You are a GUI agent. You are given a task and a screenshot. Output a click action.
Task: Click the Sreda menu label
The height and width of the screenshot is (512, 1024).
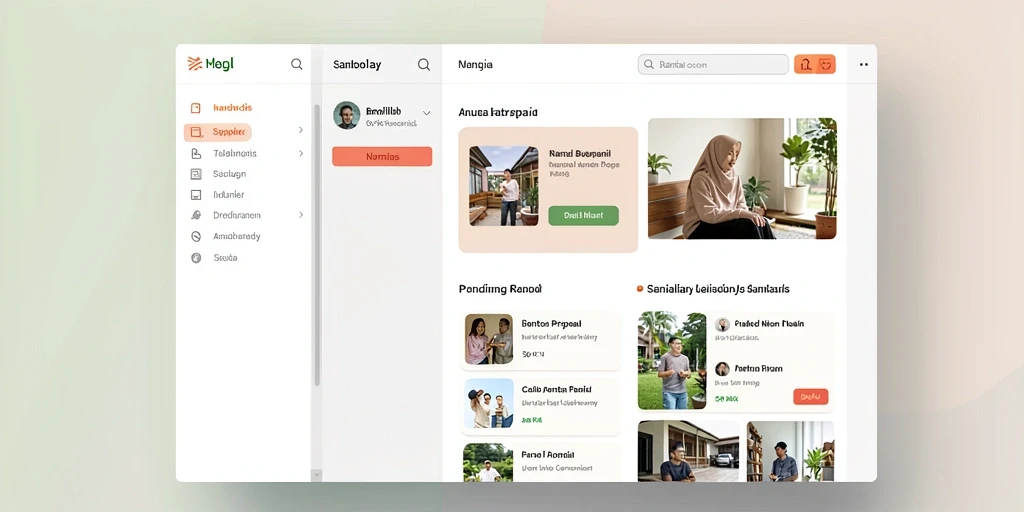[x=225, y=258]
